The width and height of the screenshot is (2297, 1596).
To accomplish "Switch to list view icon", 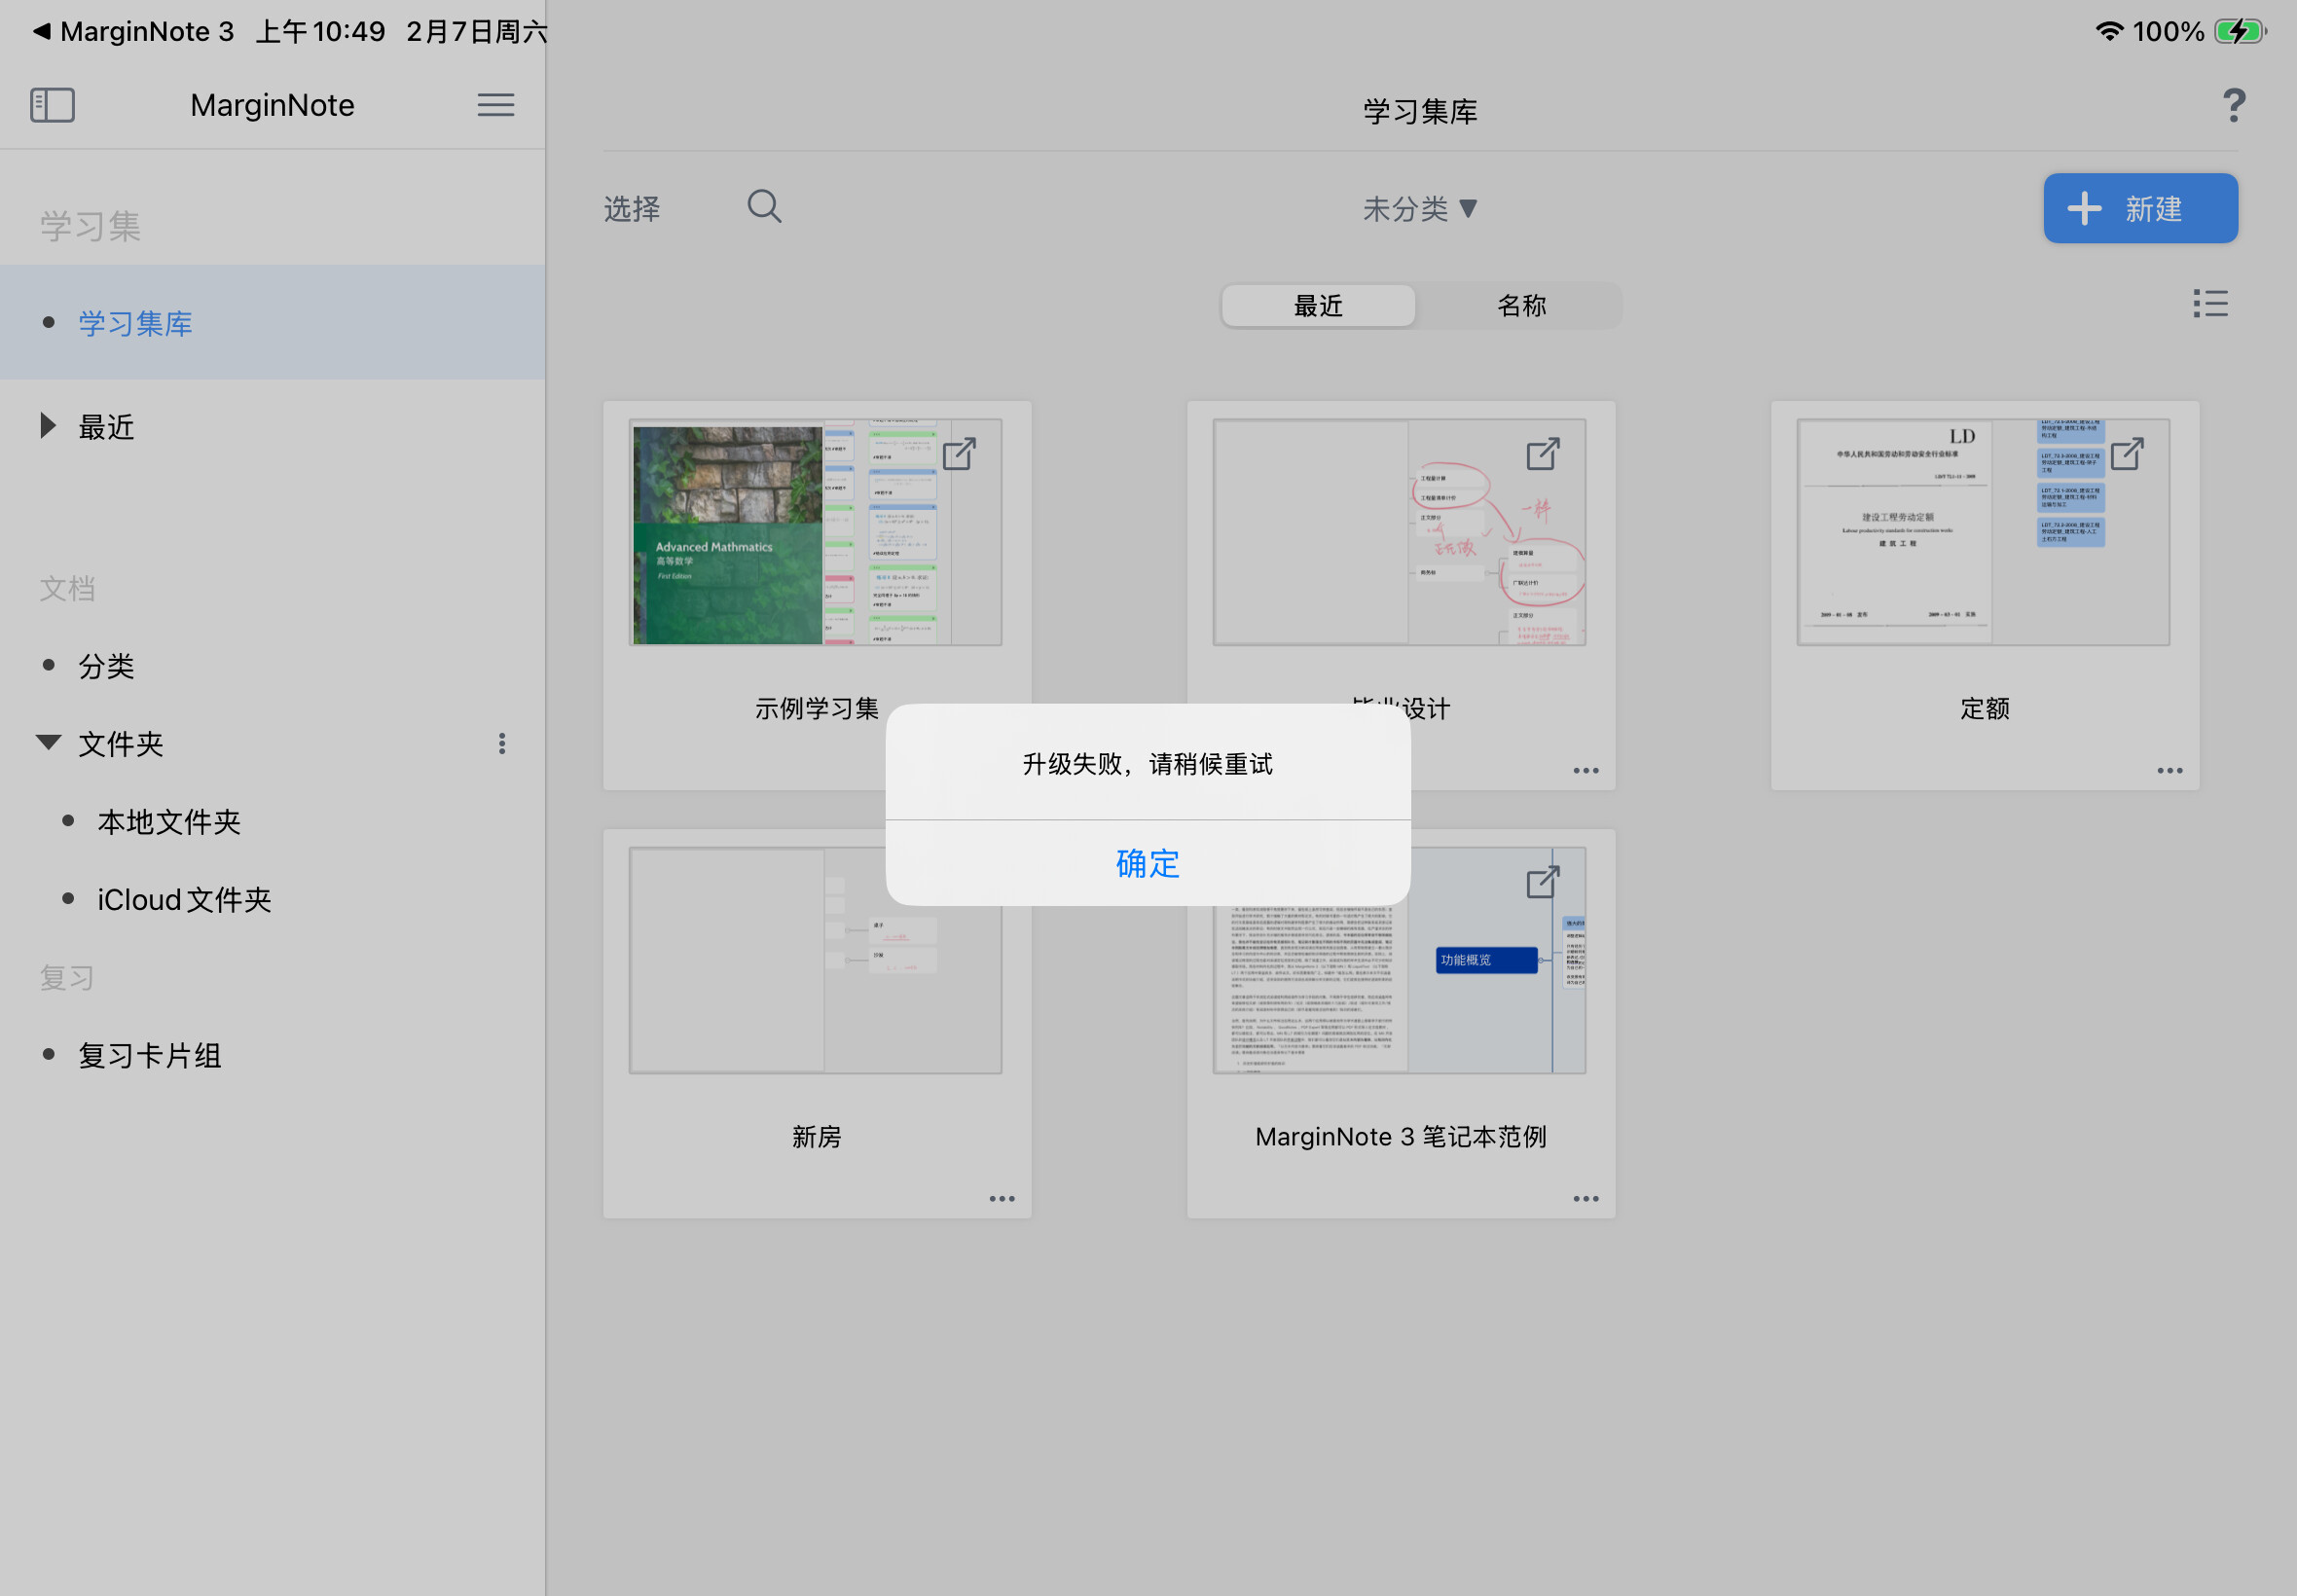I will [x=2210, y=303].
